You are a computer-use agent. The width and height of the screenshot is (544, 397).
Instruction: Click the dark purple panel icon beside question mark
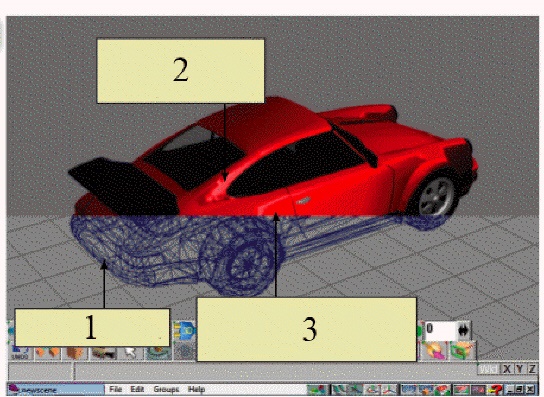[x=478, y=389]
